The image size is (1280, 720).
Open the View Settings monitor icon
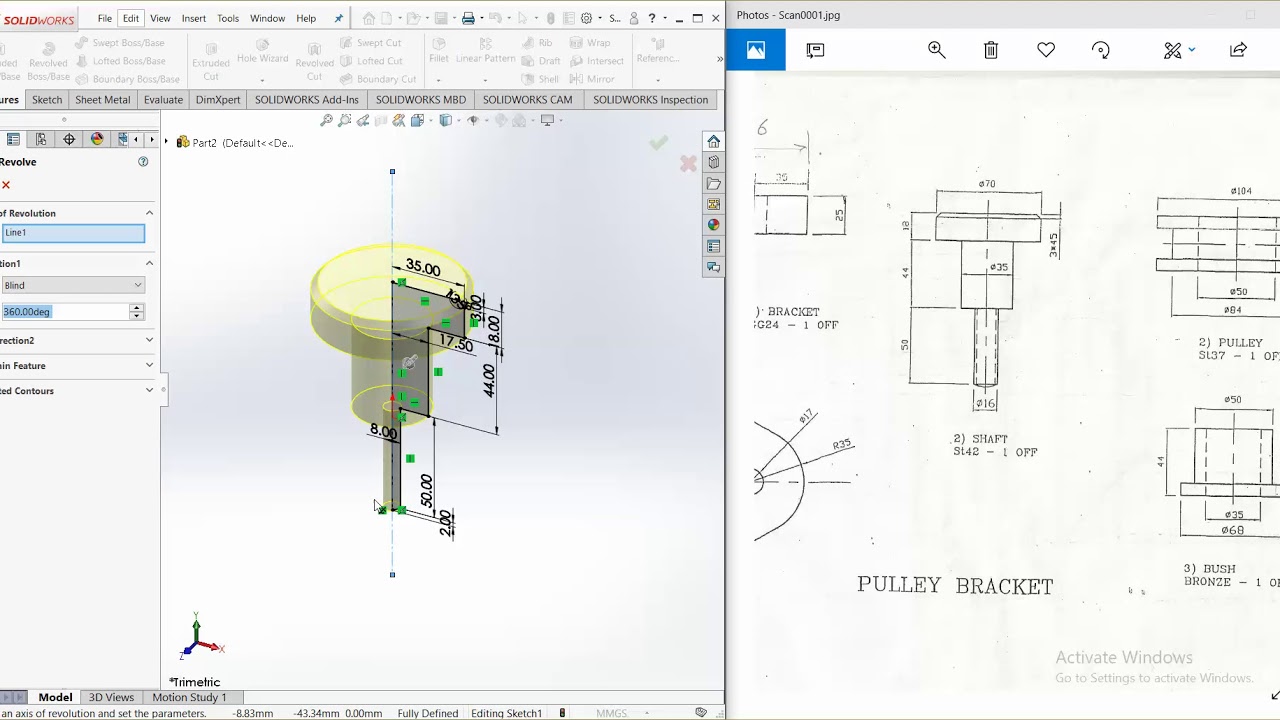click(x=547, y=120)
